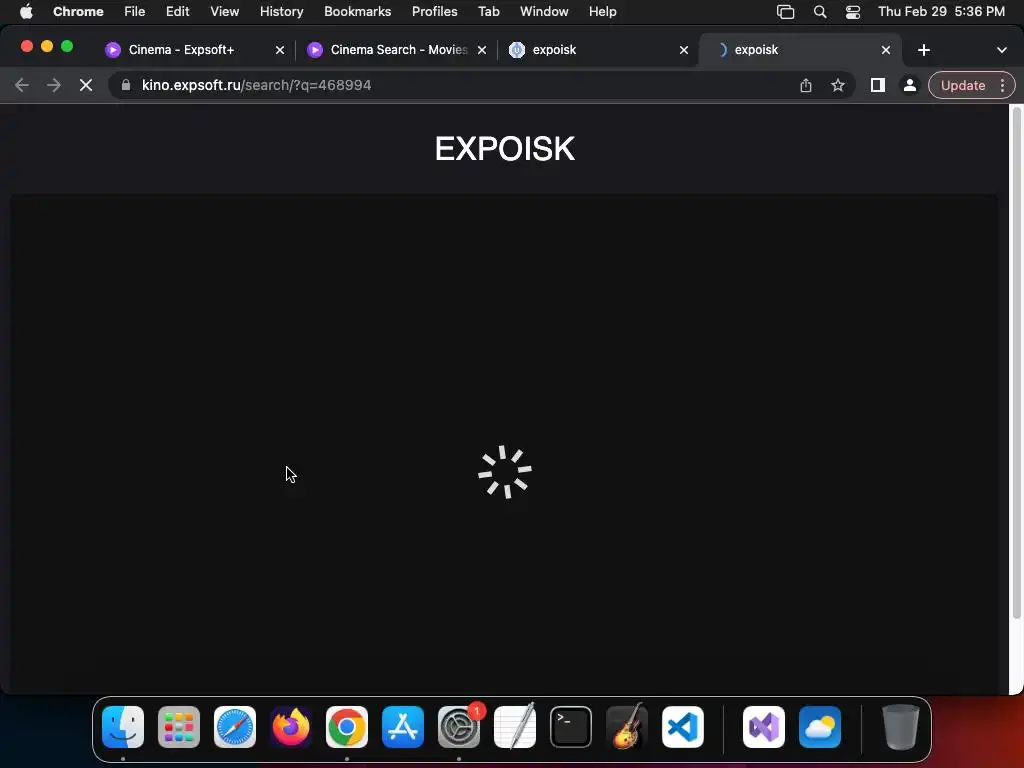Launch Safari from the Dock

click(235, 727)
